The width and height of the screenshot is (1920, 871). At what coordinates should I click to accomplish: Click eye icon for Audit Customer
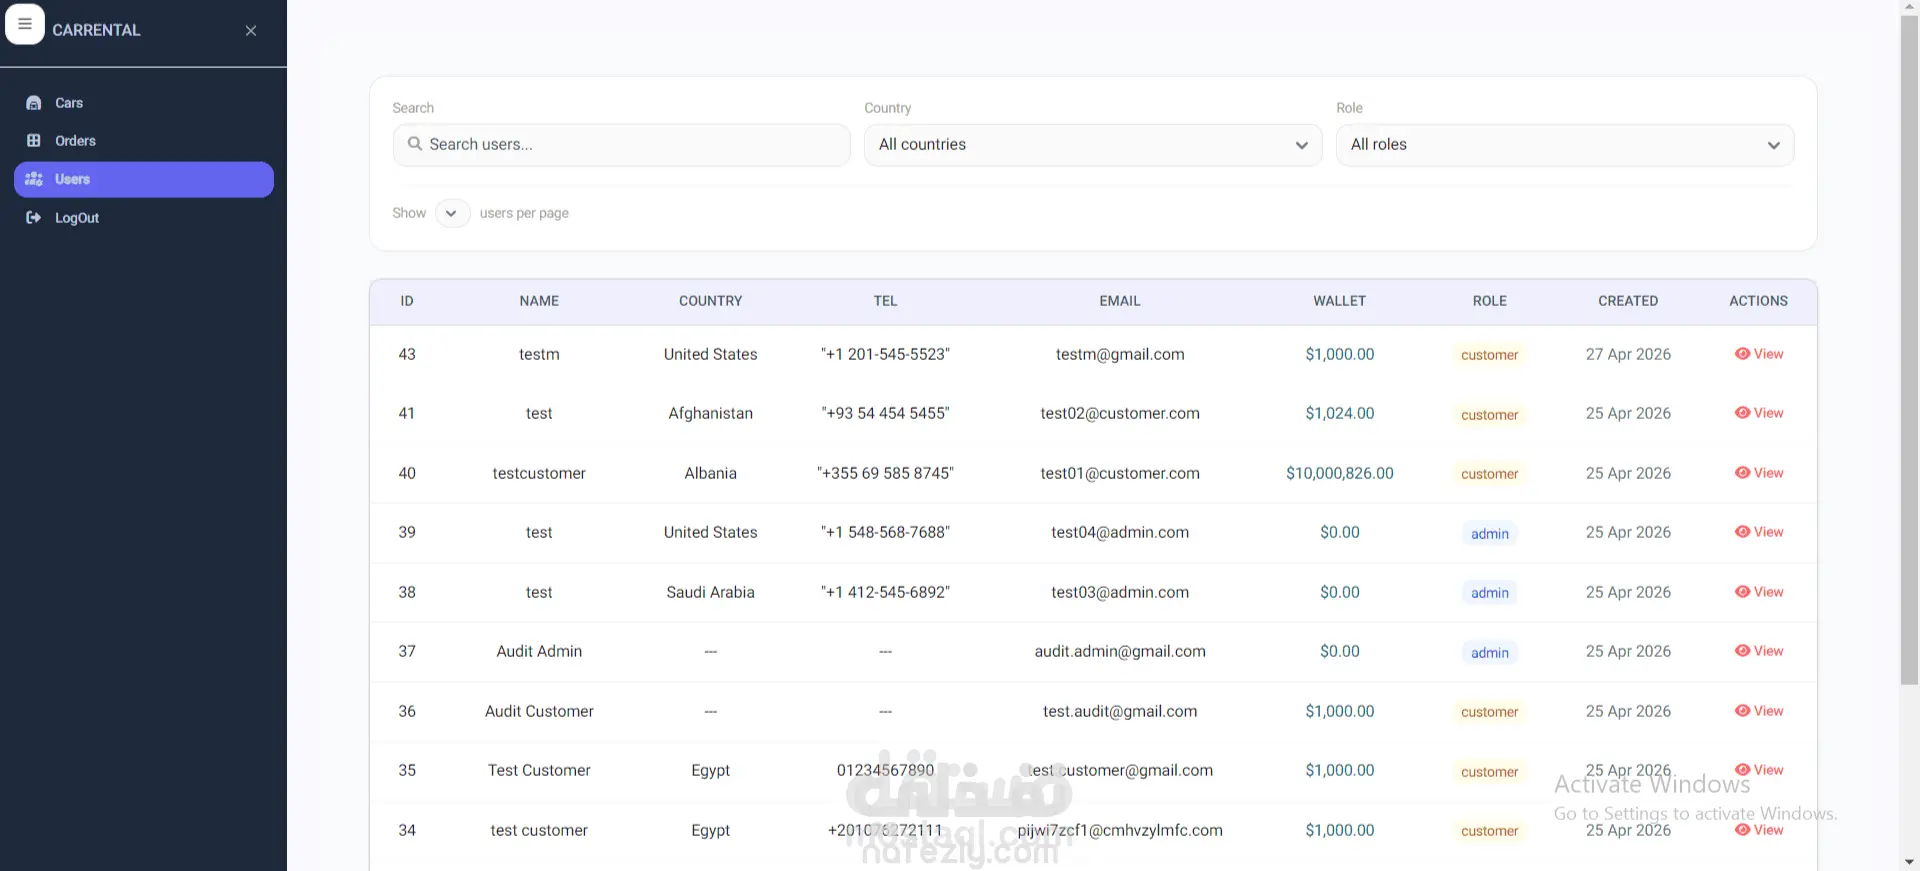tap(1743, 711)
